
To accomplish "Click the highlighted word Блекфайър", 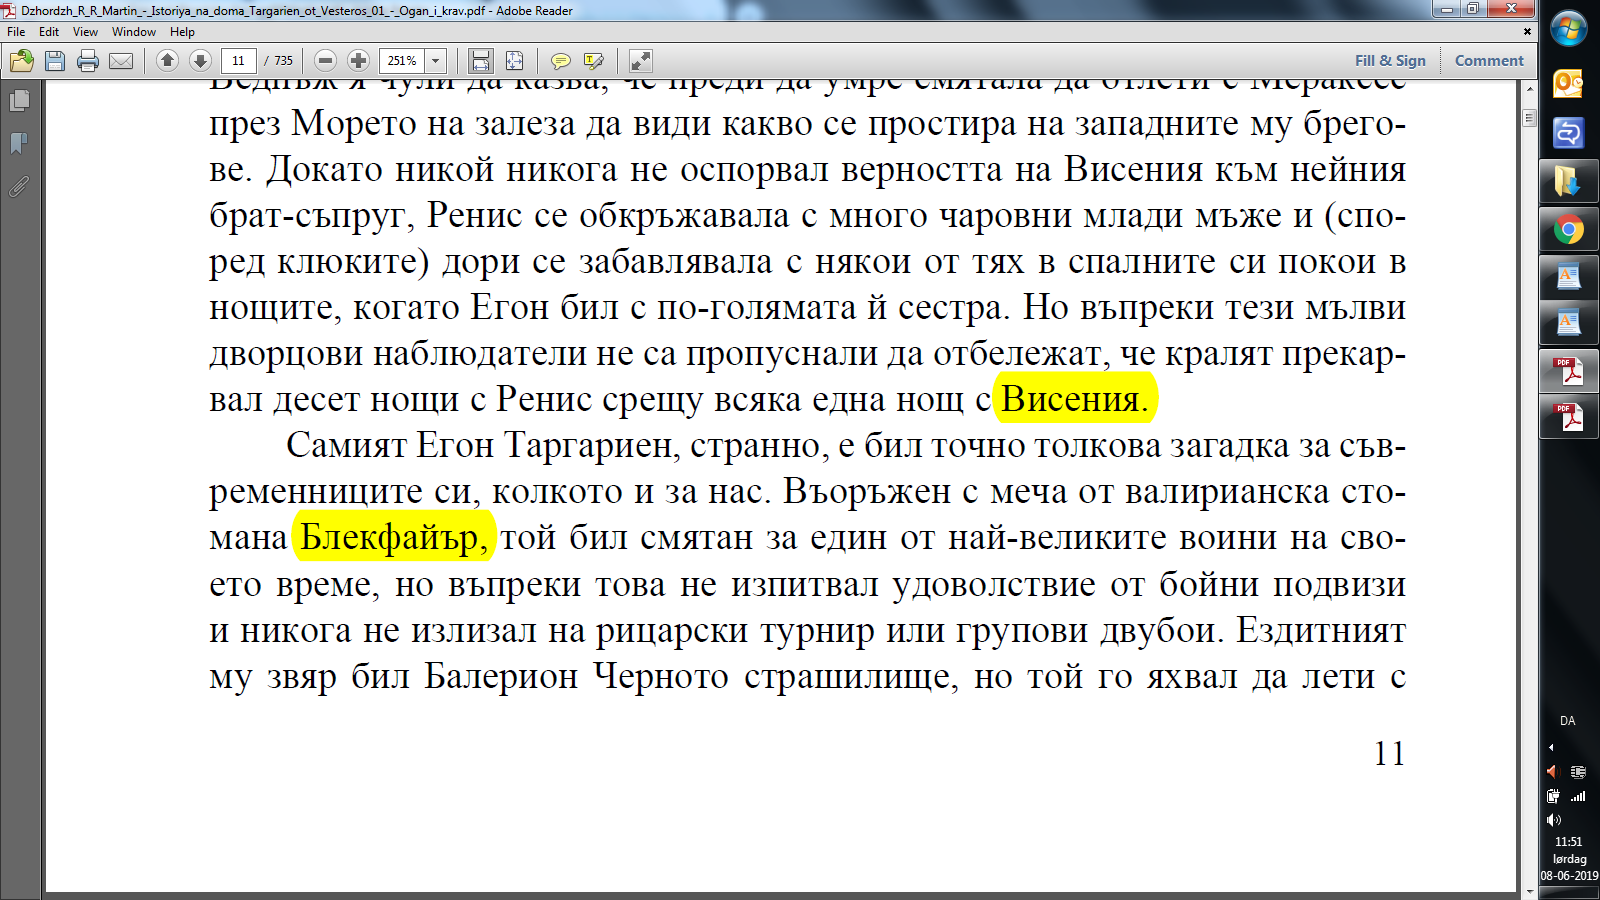I will (394, 537).
